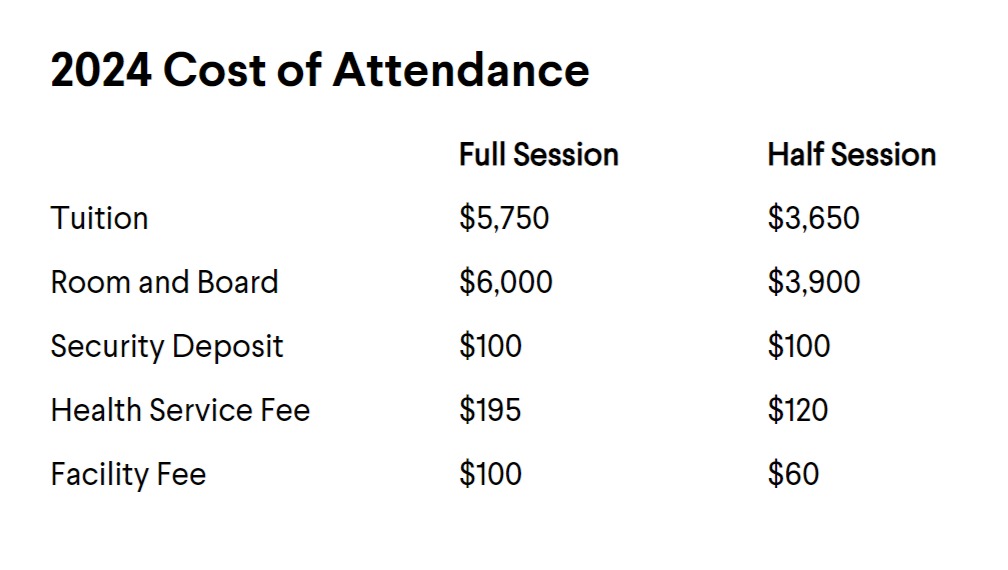Viewport: 1008px width, 570px height.
Task: Select the $60 half session facility fee
Action: coord(793,474)
